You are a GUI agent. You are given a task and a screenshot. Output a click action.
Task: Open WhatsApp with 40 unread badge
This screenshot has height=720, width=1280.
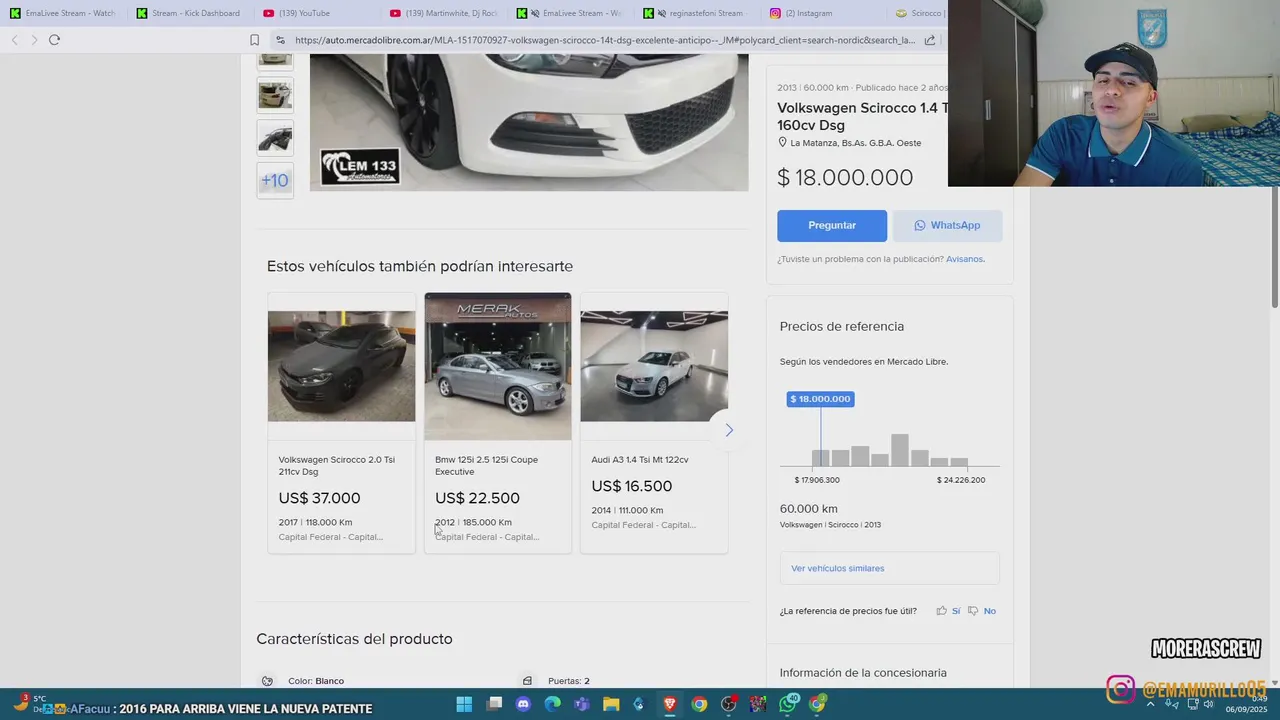pyautogui.click(x=788, y=704)
